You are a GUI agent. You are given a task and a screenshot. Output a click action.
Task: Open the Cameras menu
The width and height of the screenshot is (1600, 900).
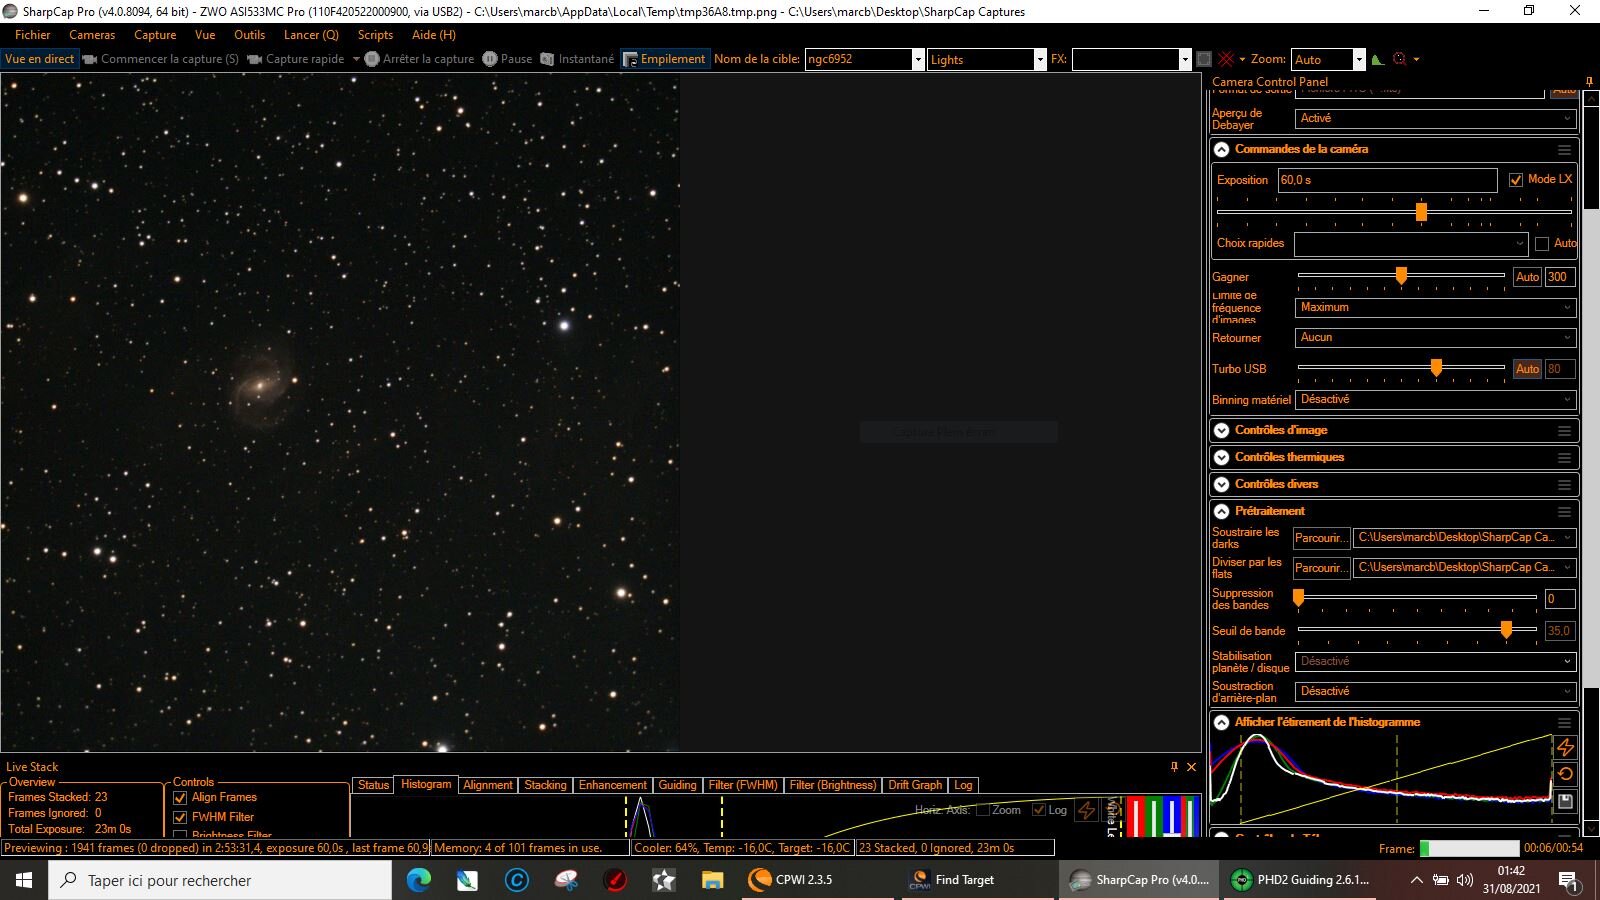[92, 34]
